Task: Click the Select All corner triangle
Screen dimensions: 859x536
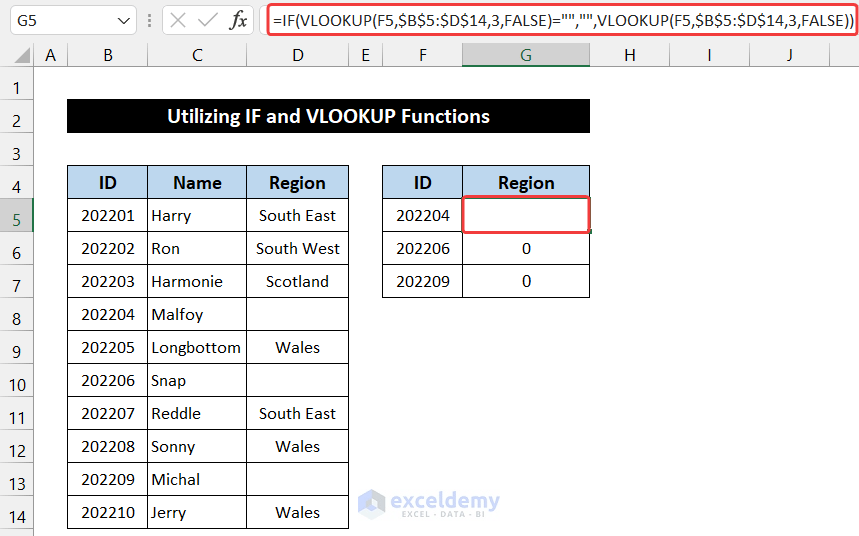Action: click(22, 55)
